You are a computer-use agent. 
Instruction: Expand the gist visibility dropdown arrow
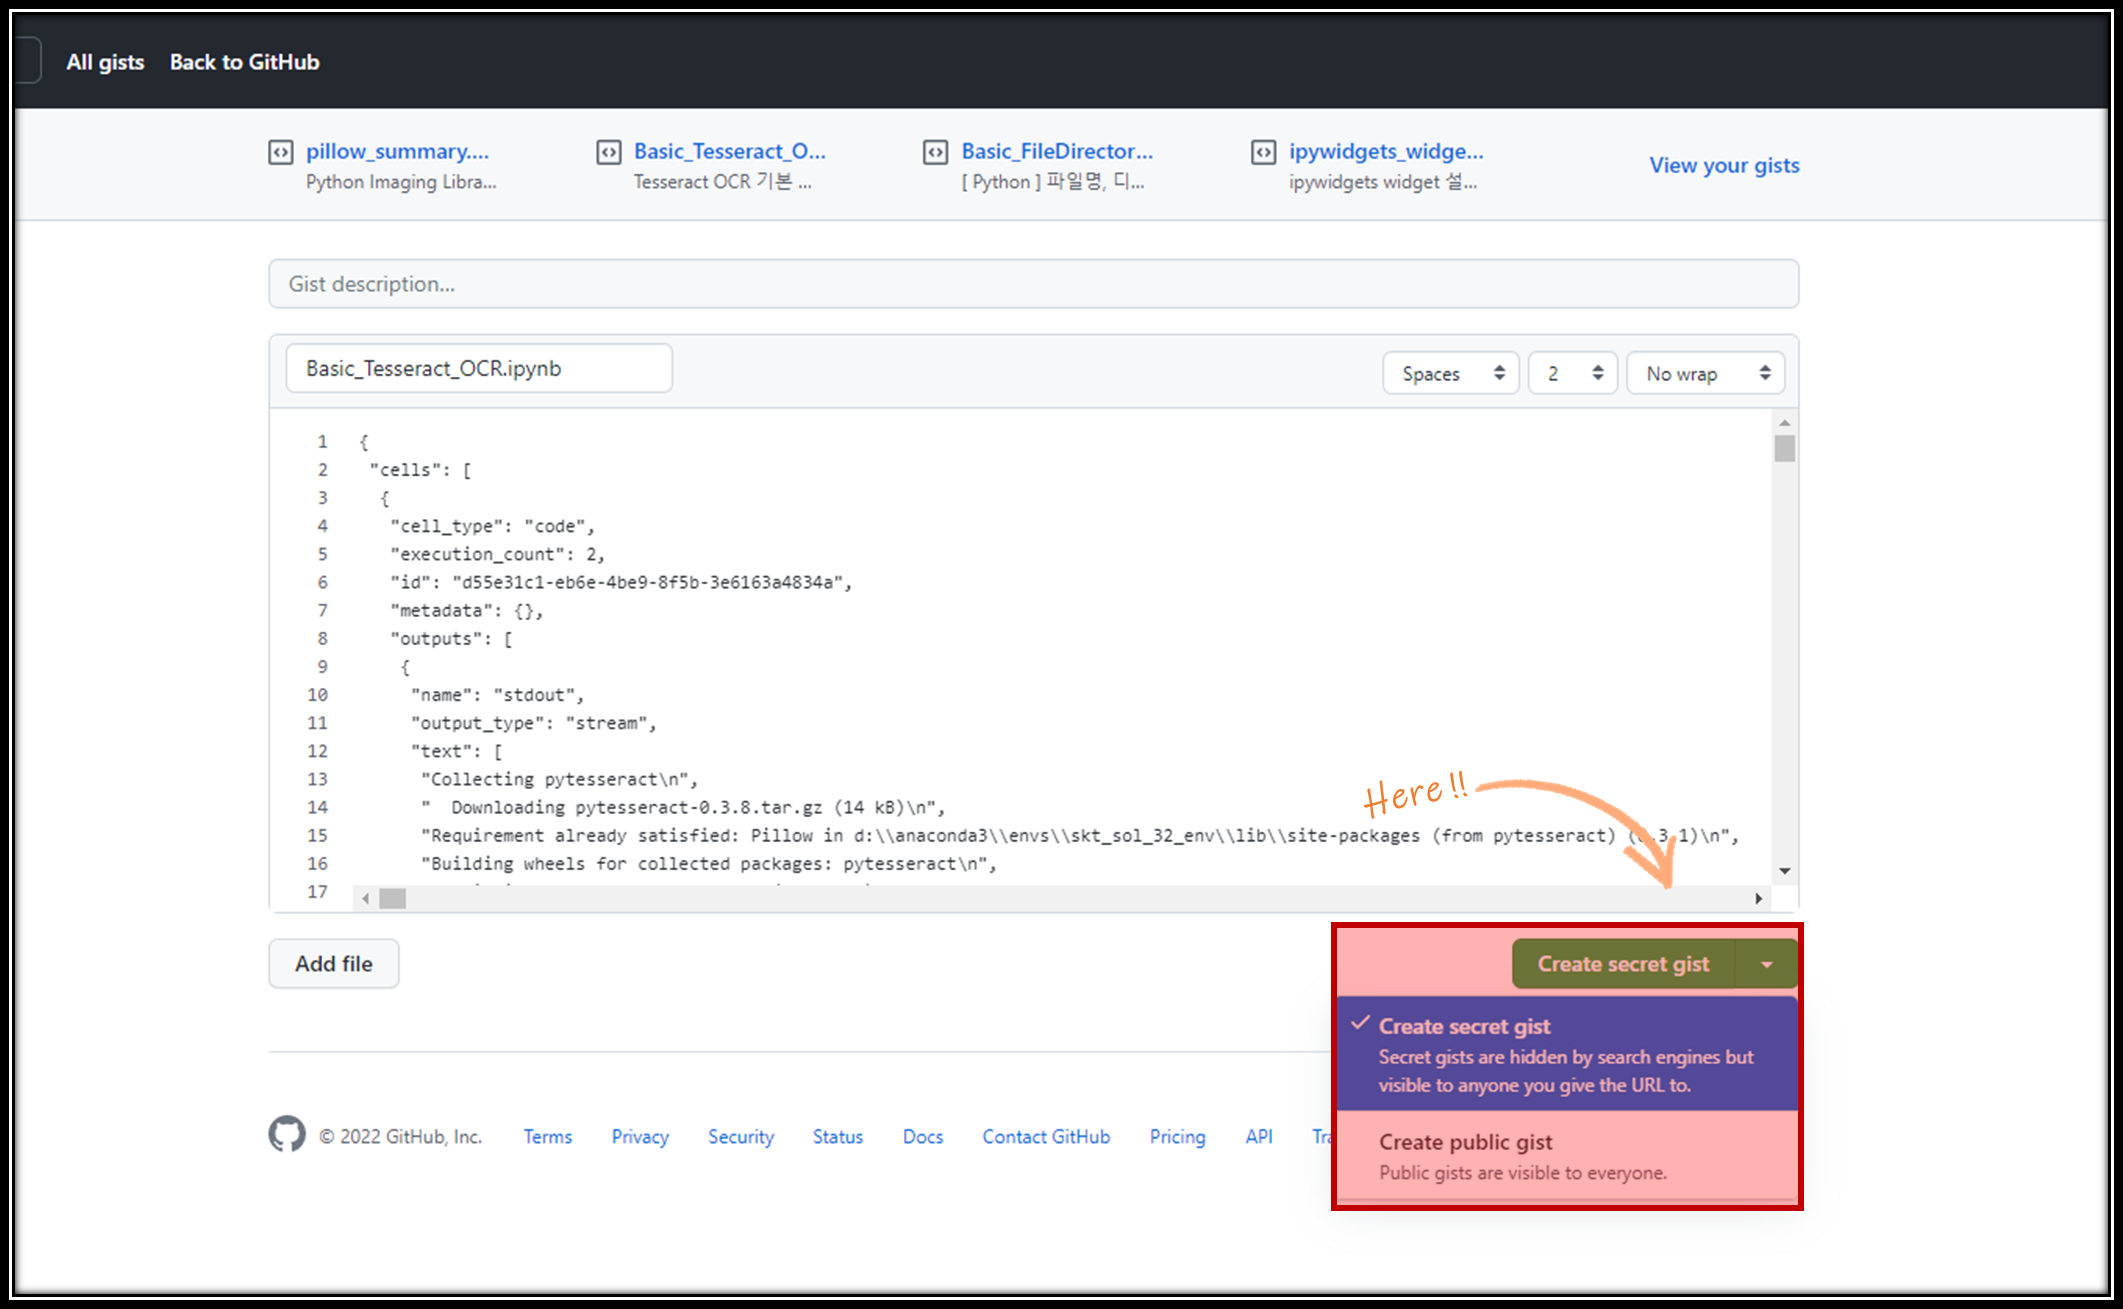coord(1767,964)
